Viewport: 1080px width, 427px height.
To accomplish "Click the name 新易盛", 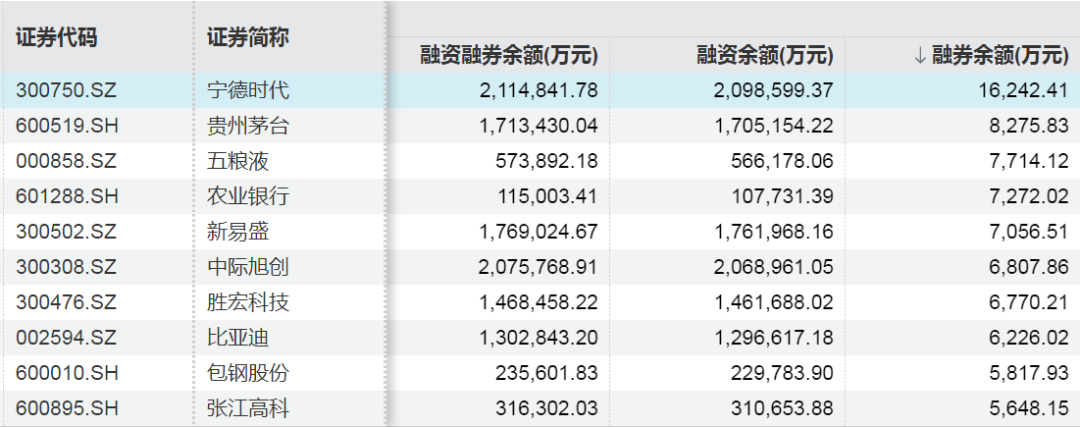I will [238, 231].
